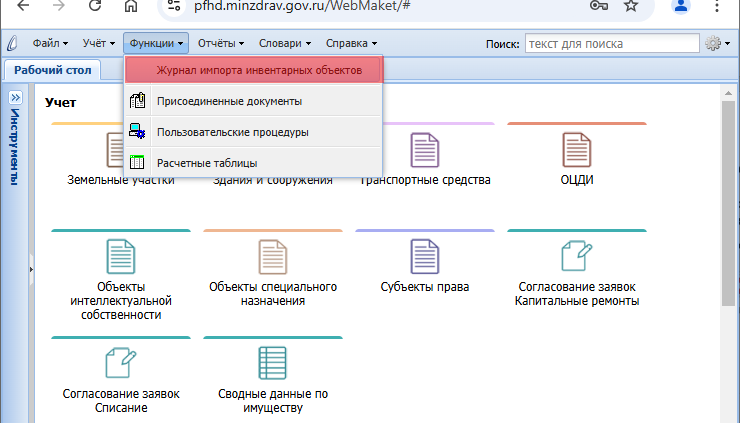
Task: Open the Учёт menu
Action: 99,43
